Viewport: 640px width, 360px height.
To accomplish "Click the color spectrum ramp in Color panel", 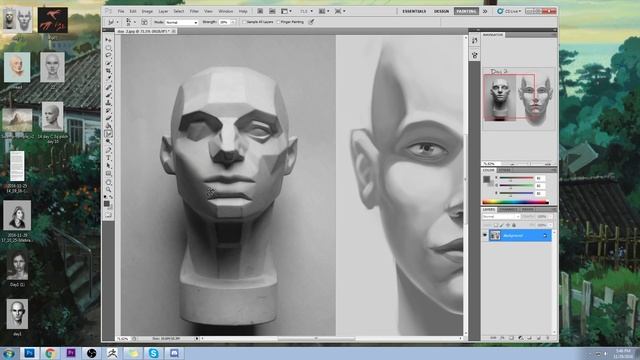I will 515,202.
